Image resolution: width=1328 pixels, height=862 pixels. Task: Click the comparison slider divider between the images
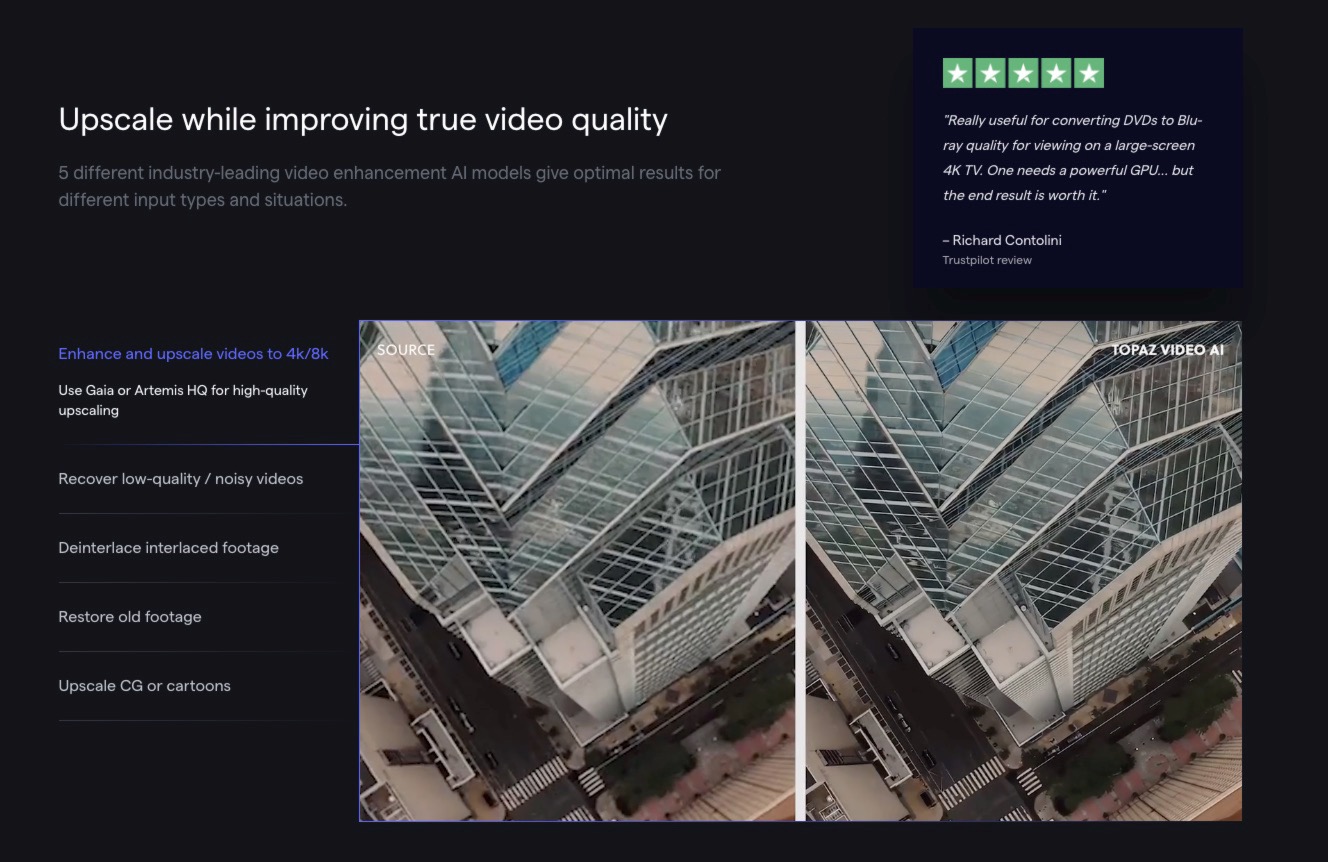800,571
